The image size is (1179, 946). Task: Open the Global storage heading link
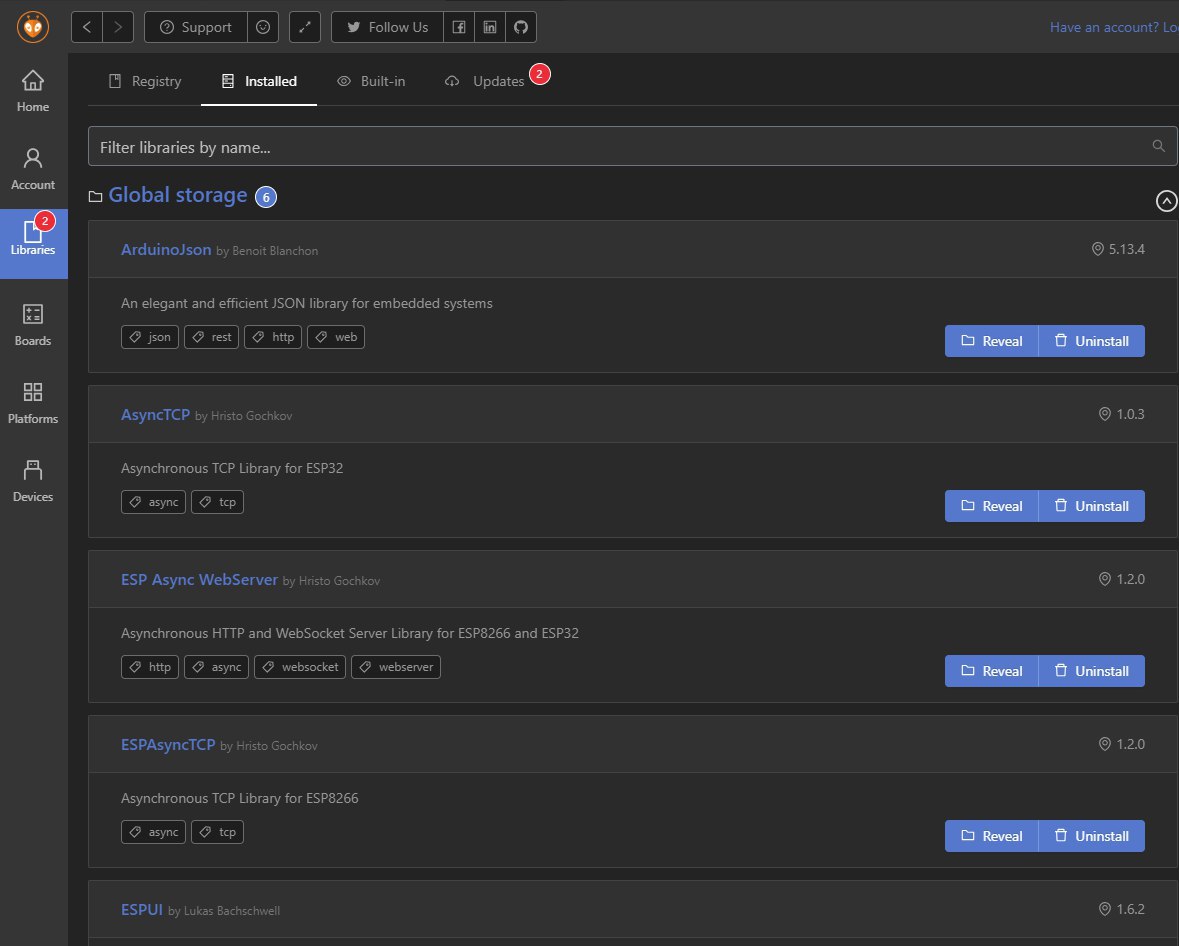point(177,195)
